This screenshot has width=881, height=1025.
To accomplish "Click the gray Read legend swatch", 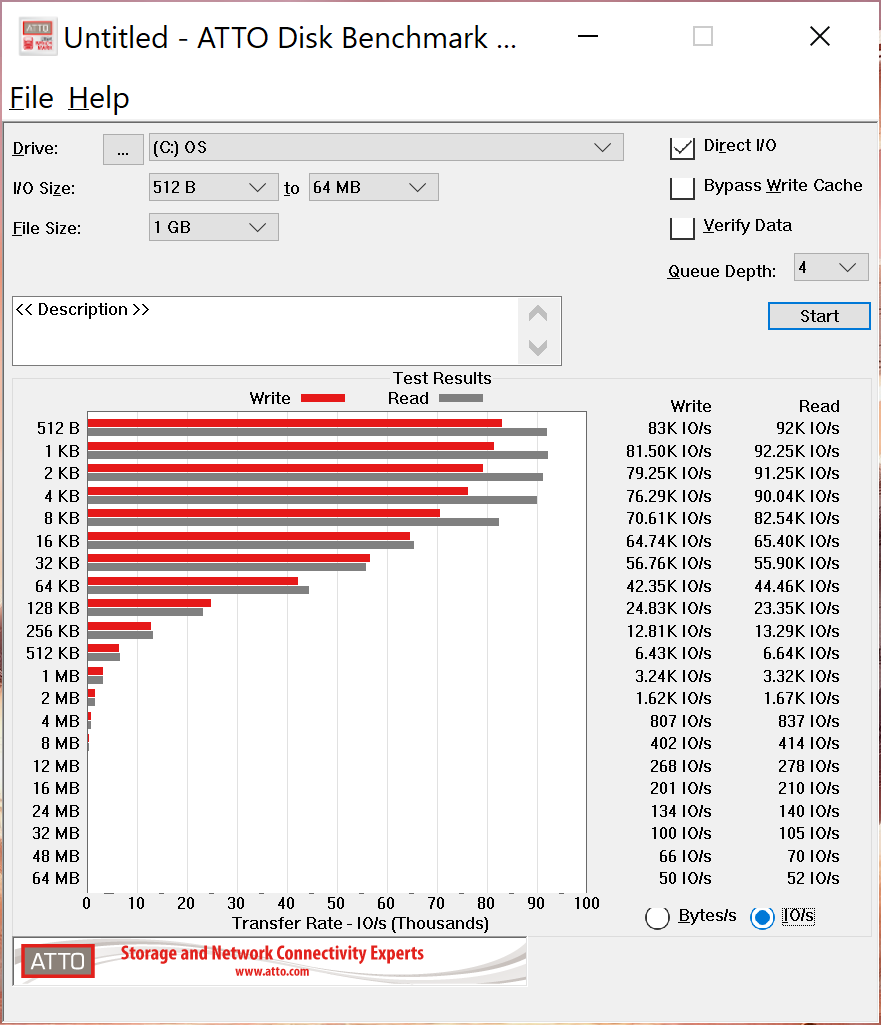I will coord(461,398).
